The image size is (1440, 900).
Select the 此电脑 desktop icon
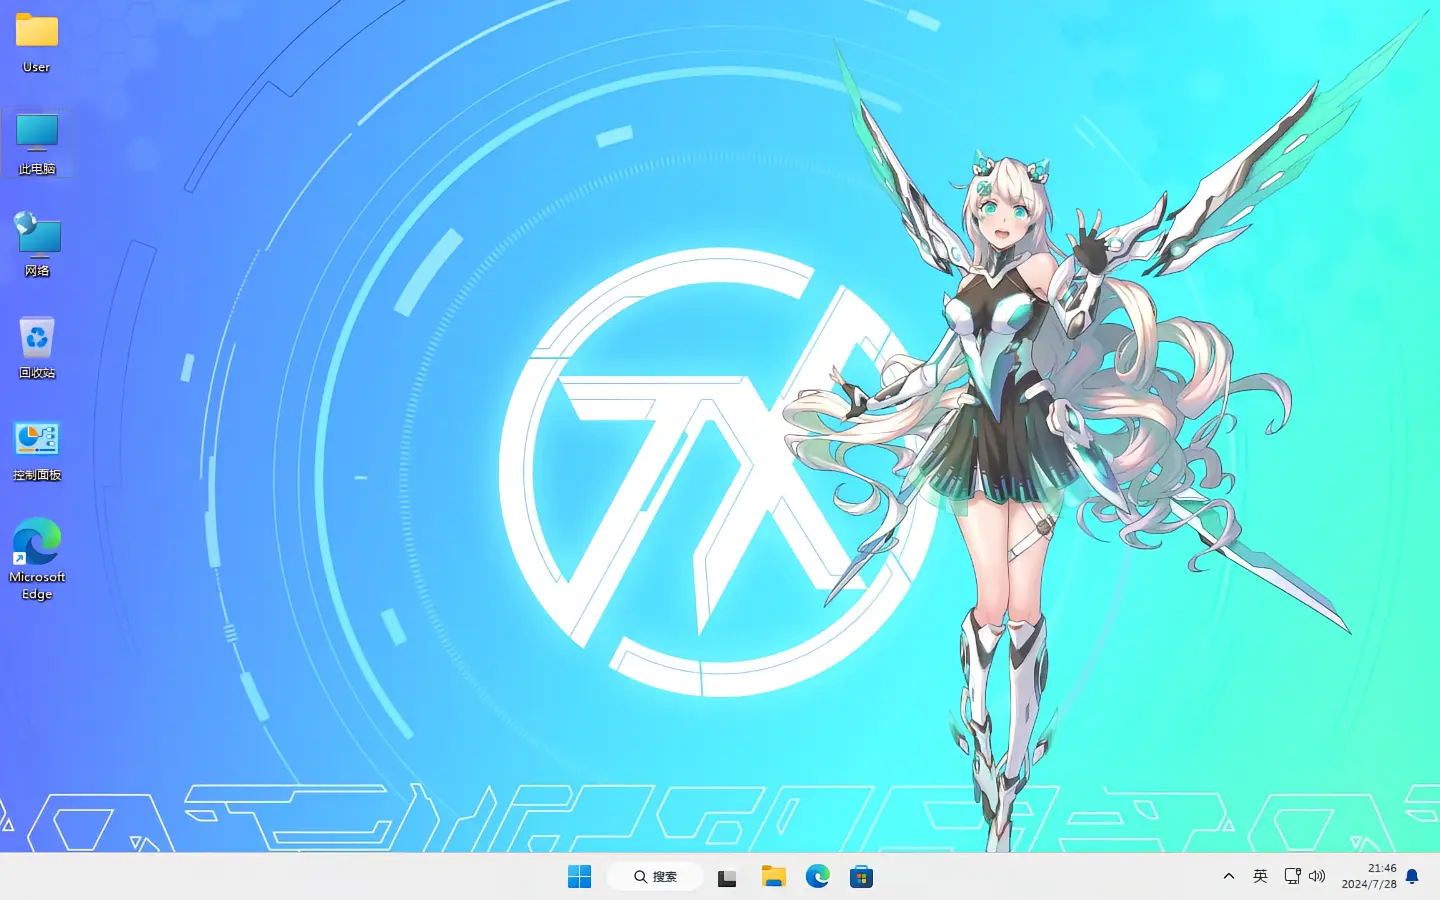tap(37, 143)
